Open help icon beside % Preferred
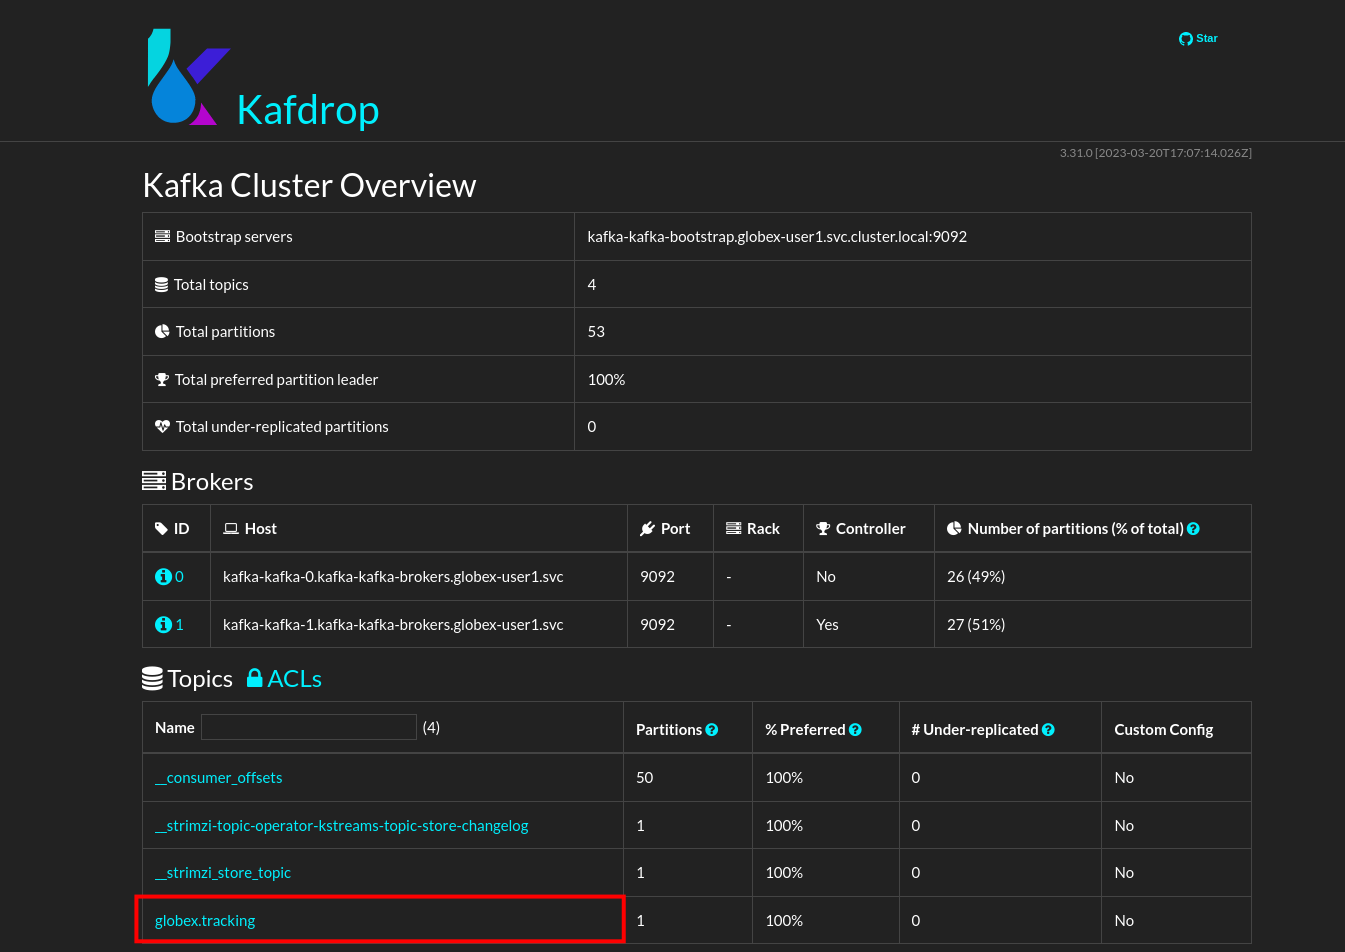1345x952 pixels. point(855,730)
